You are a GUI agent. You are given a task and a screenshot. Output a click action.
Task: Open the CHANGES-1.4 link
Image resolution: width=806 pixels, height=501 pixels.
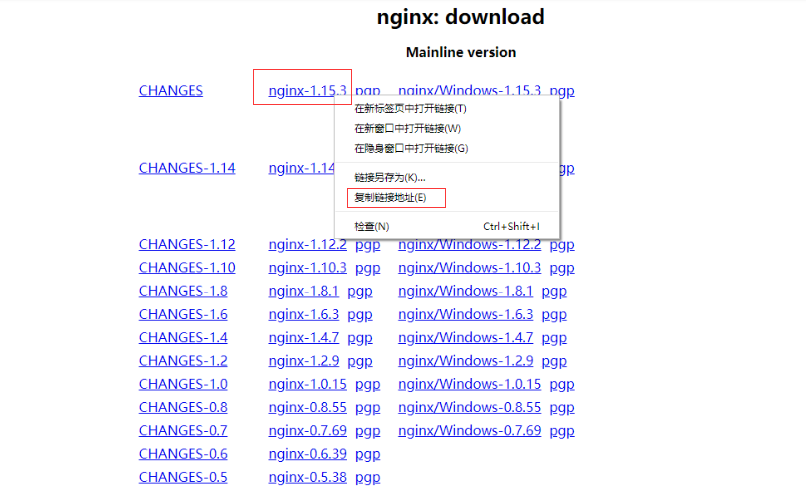(183, 337)
